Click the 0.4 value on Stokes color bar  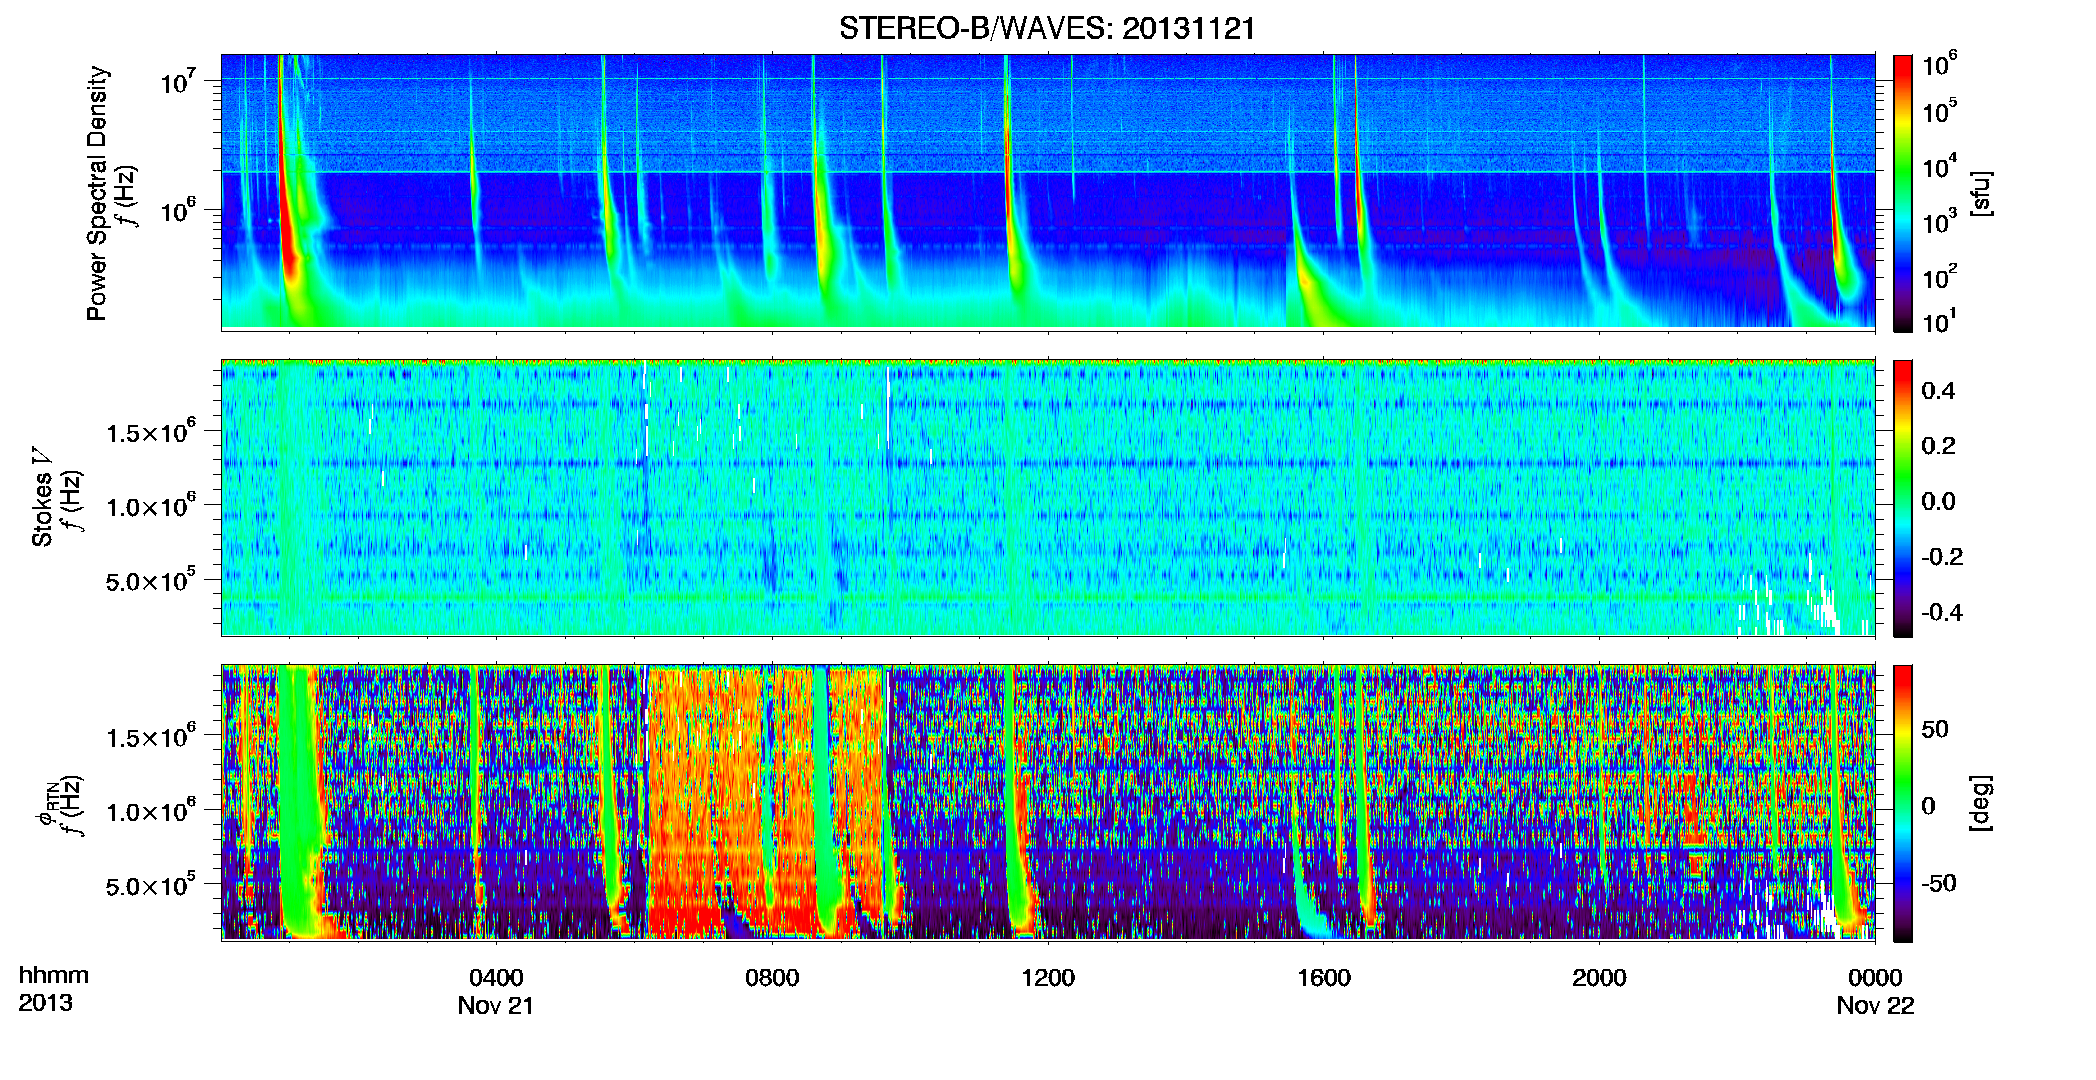pos(1938,391)
